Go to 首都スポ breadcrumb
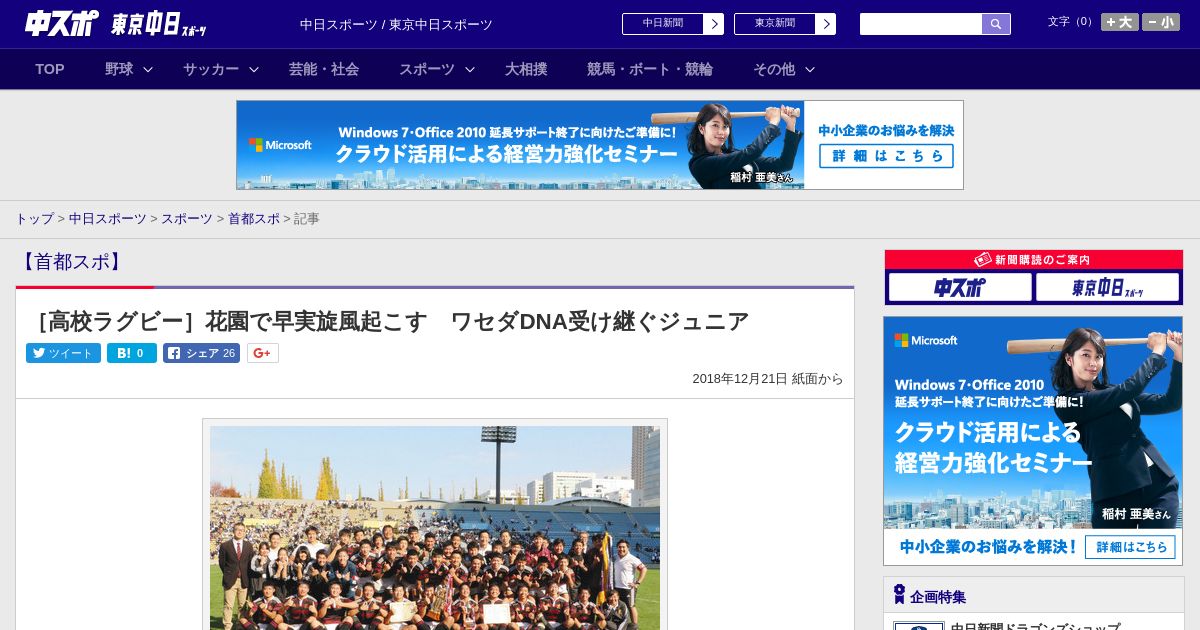This screenshot has width=1200, height=630. tap(254, 218)
